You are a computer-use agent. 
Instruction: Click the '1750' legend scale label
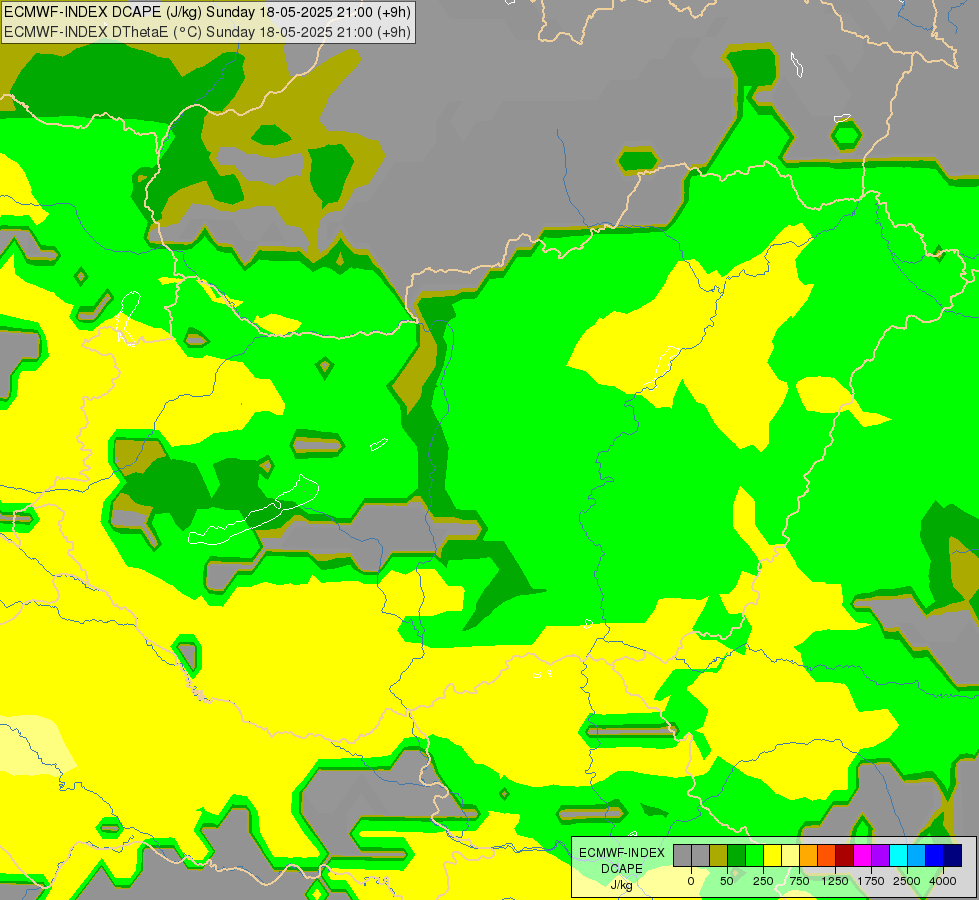pyautogui.click(x=871, y=881)
